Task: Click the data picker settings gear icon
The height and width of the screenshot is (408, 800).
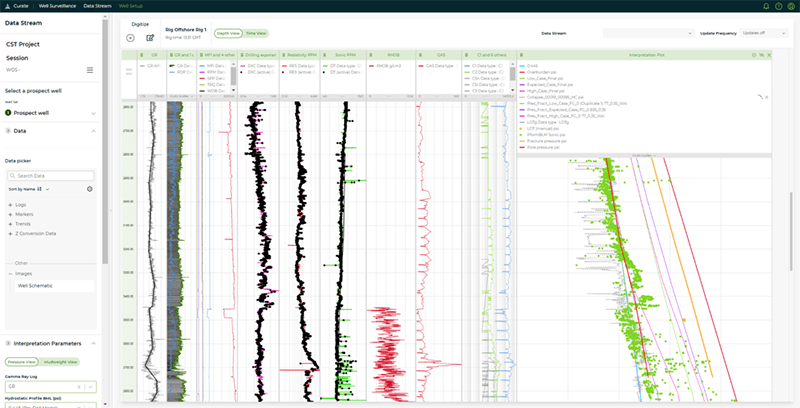Action: [90, 188]
